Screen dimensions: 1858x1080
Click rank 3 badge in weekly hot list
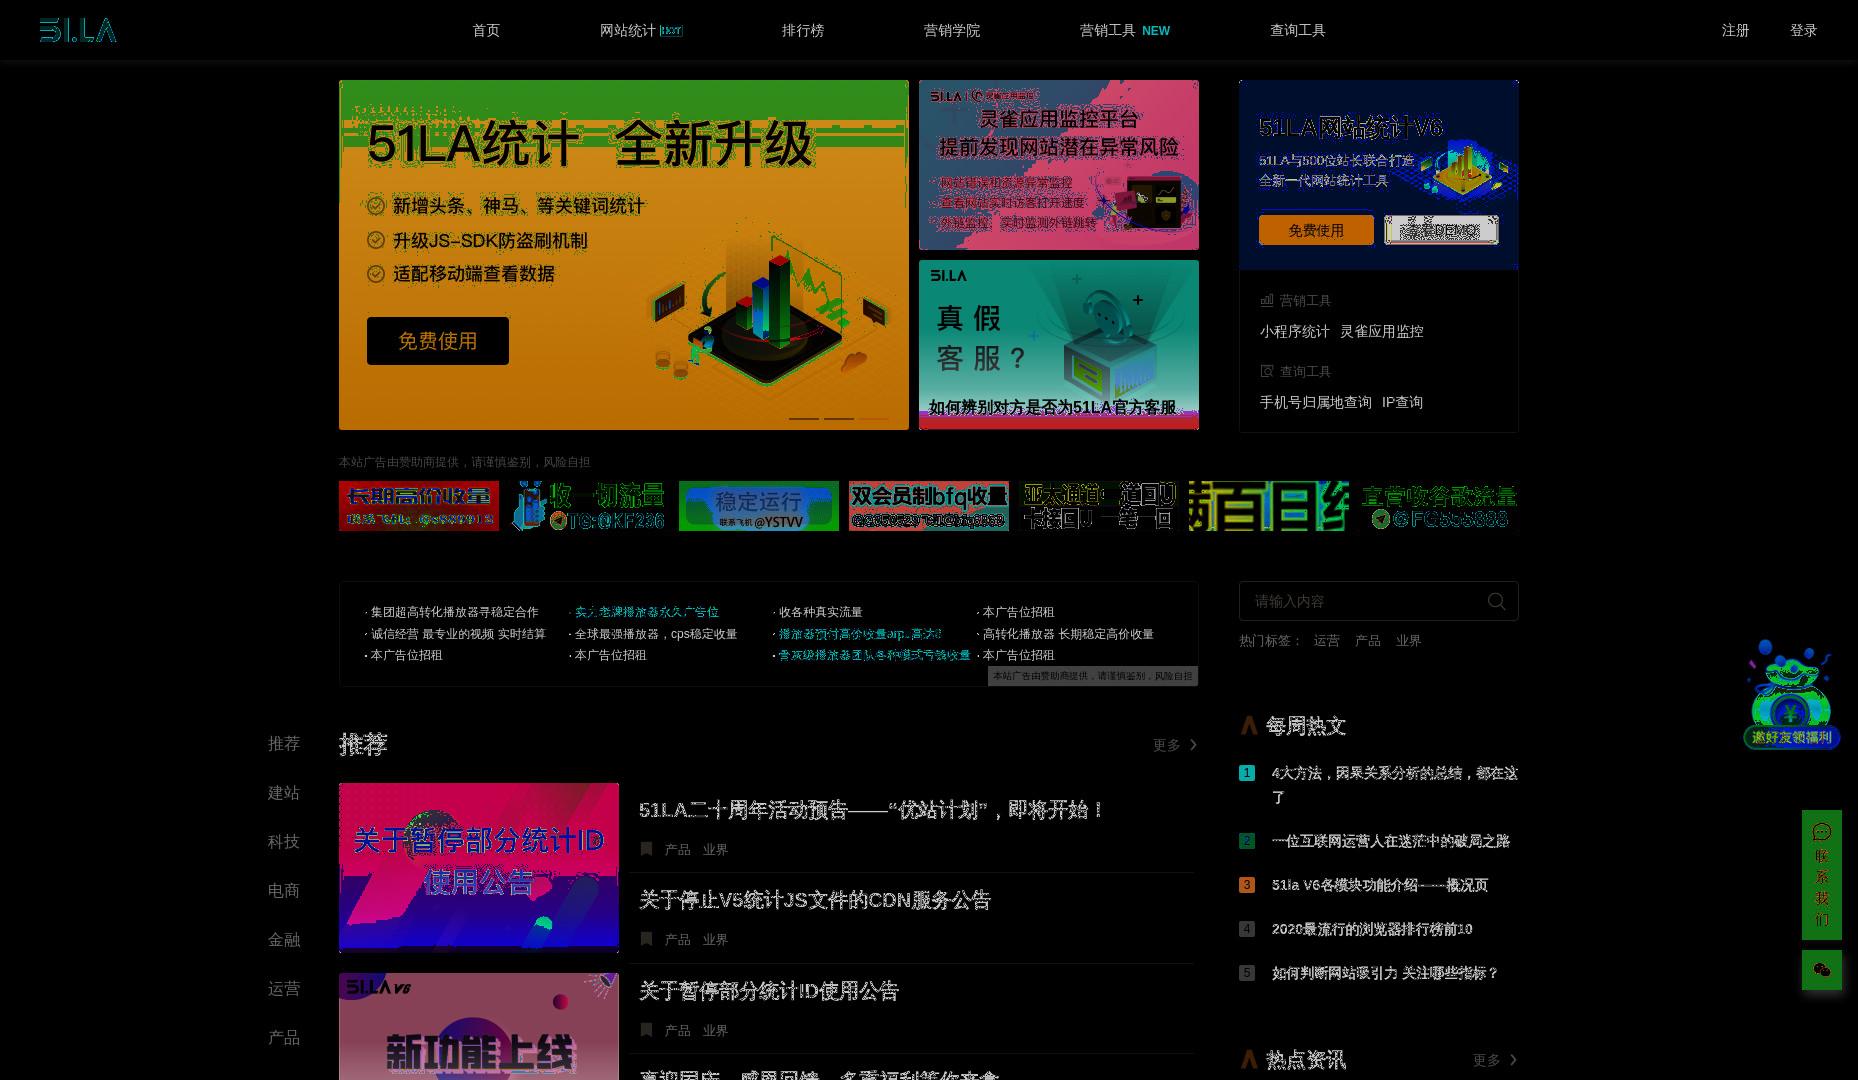tap(1246, 885)
